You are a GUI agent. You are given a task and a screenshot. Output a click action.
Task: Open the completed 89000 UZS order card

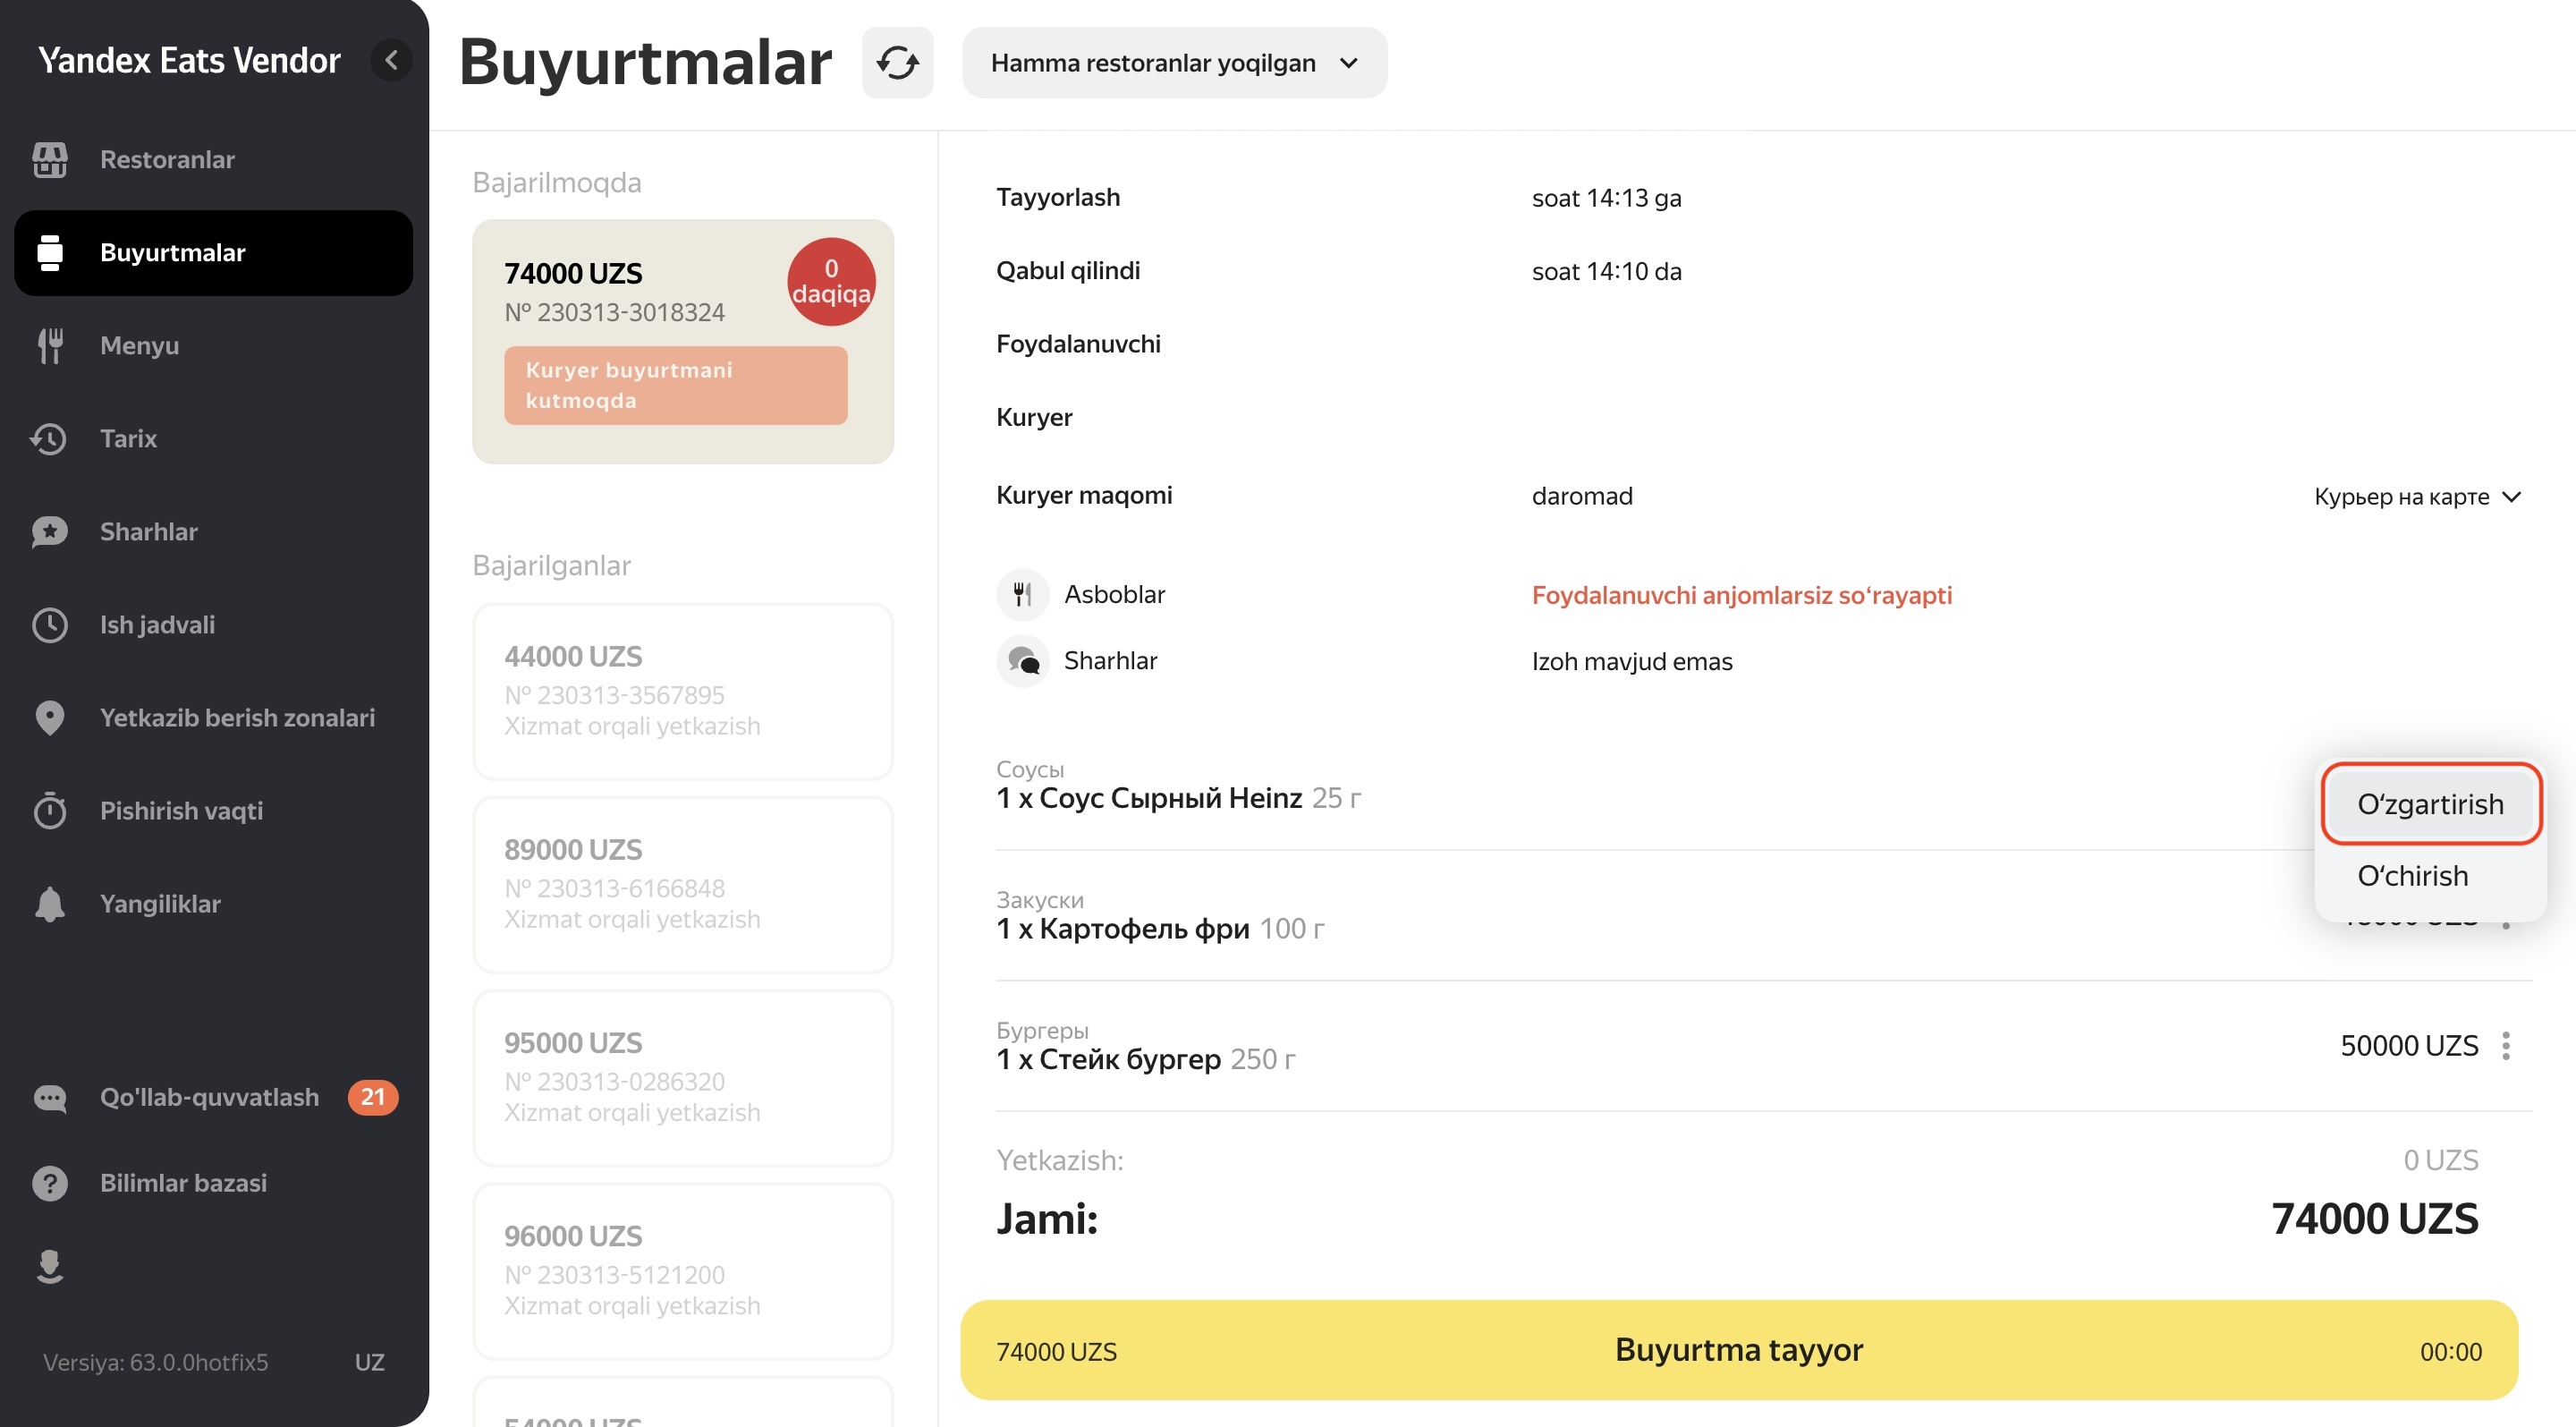point(683,884)
